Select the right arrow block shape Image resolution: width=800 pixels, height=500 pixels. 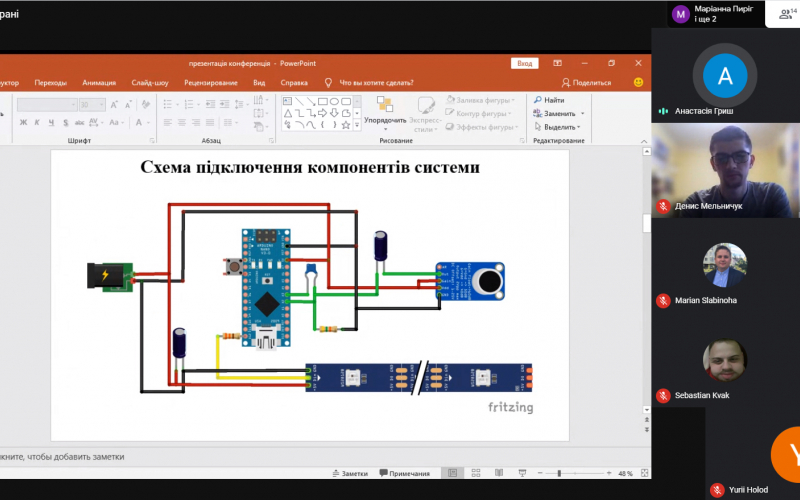tap(322, 113)
